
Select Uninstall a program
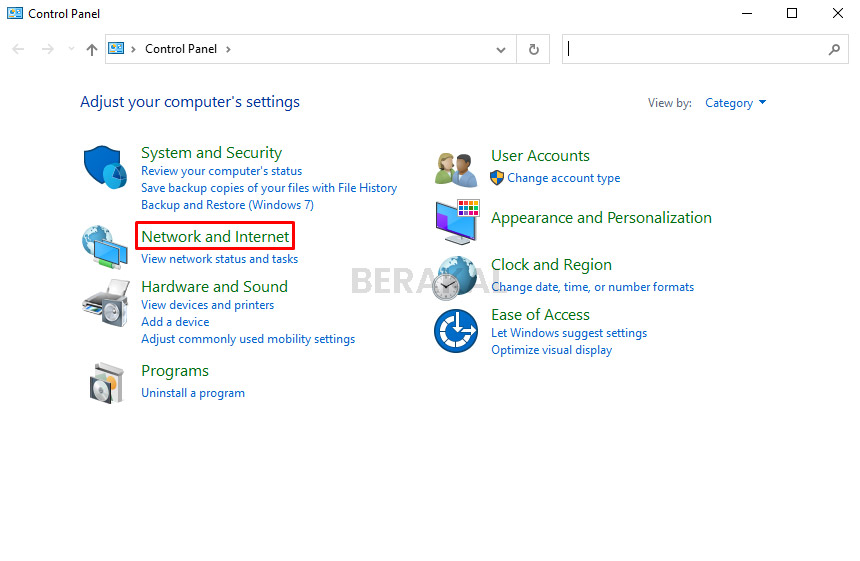pos(193,393)
